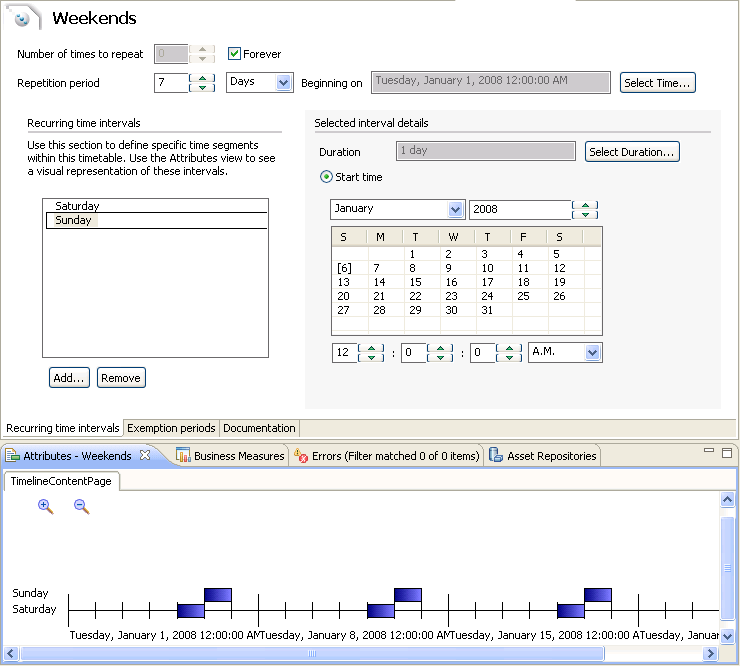The height and width of the screenshot is (666, 740).
Task: Select the TimelineContentPage tab
Action: [61, 481]
